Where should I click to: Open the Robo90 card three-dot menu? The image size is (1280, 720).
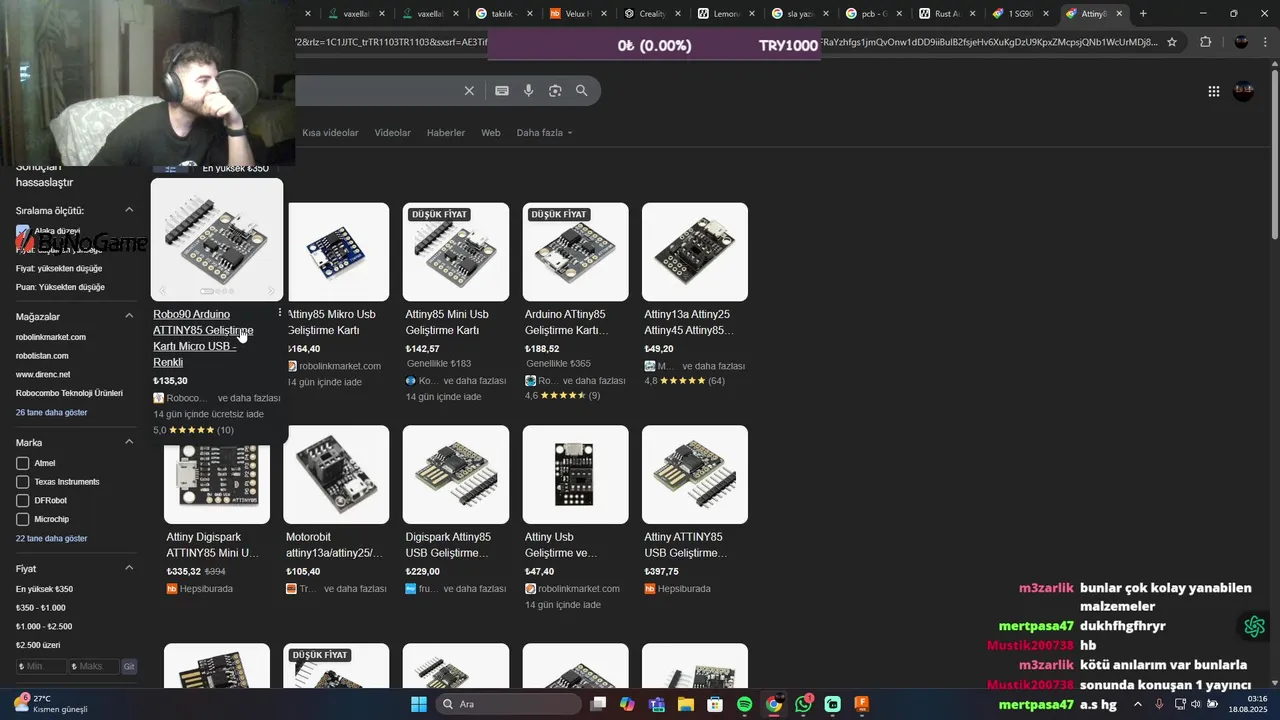[x=279, y=313]
